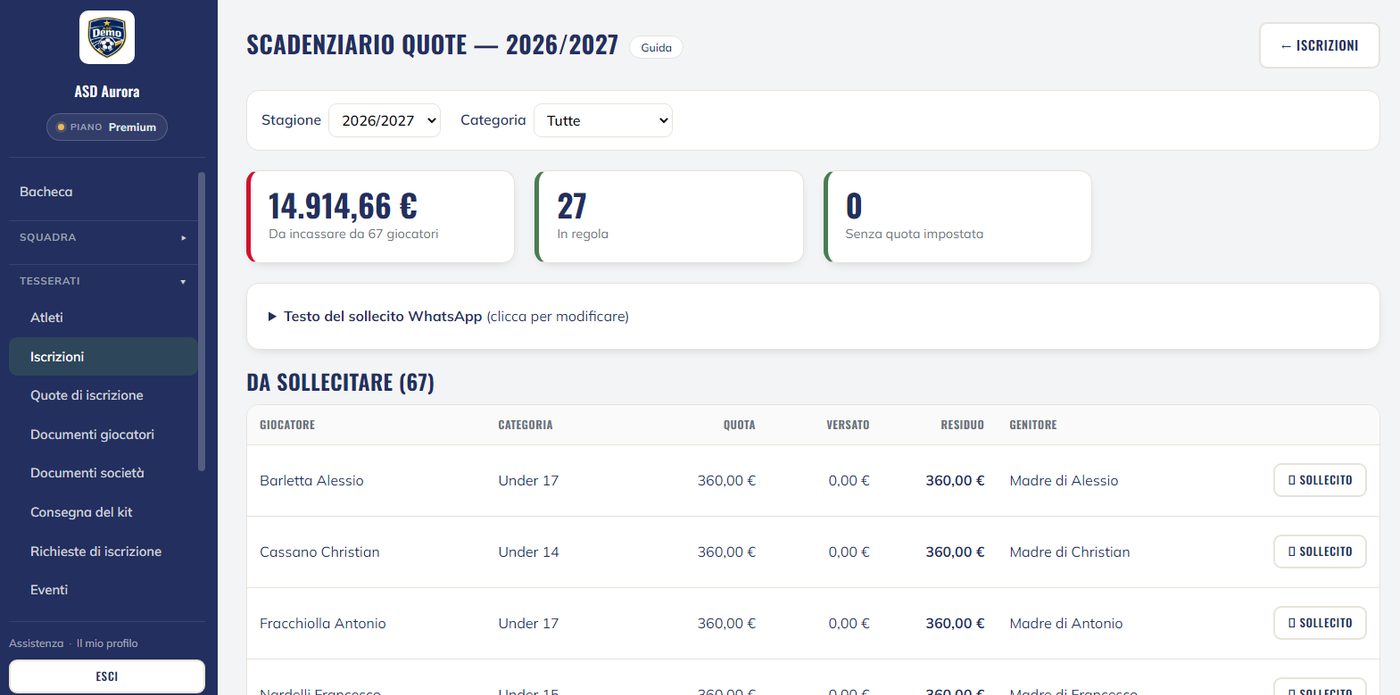Click Madre di Christian cell
This screenshot has height=695, width=1400.
coord(1070,552)
